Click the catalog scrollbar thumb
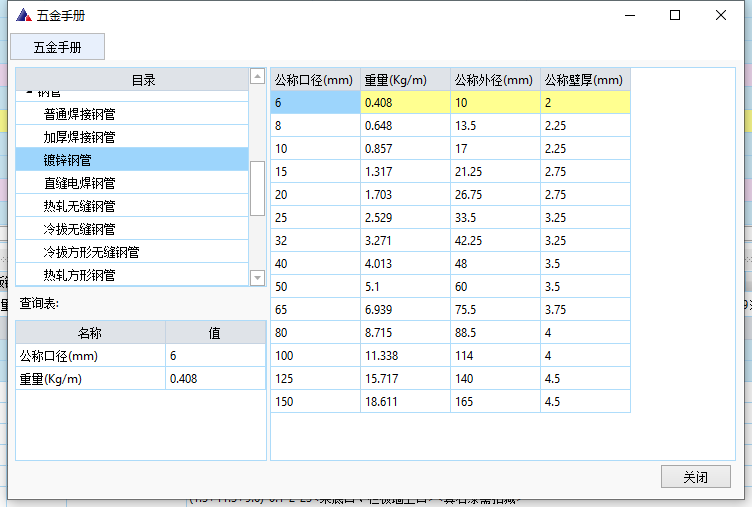Viewport: 752px width, 507px height. (x=258, y=189)
